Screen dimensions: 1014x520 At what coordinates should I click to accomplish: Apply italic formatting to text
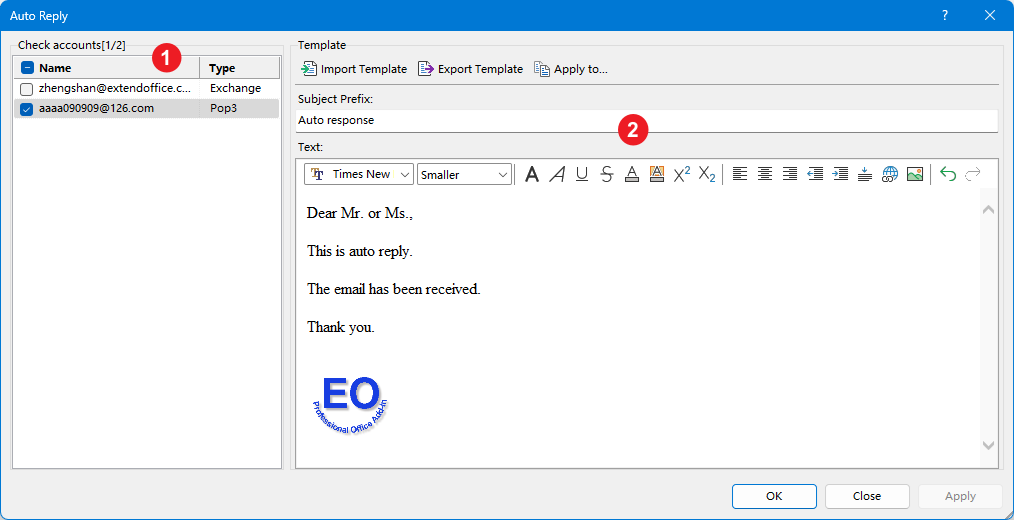[x=557, y=174]
